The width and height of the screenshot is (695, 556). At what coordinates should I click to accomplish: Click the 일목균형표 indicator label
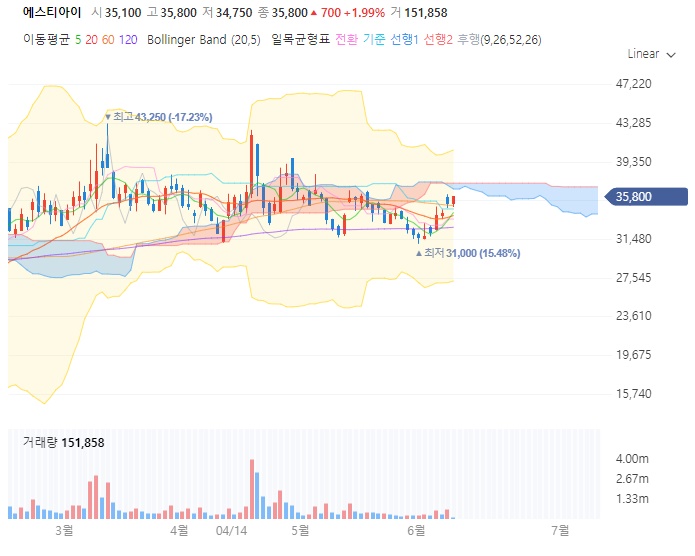[301, 40]
